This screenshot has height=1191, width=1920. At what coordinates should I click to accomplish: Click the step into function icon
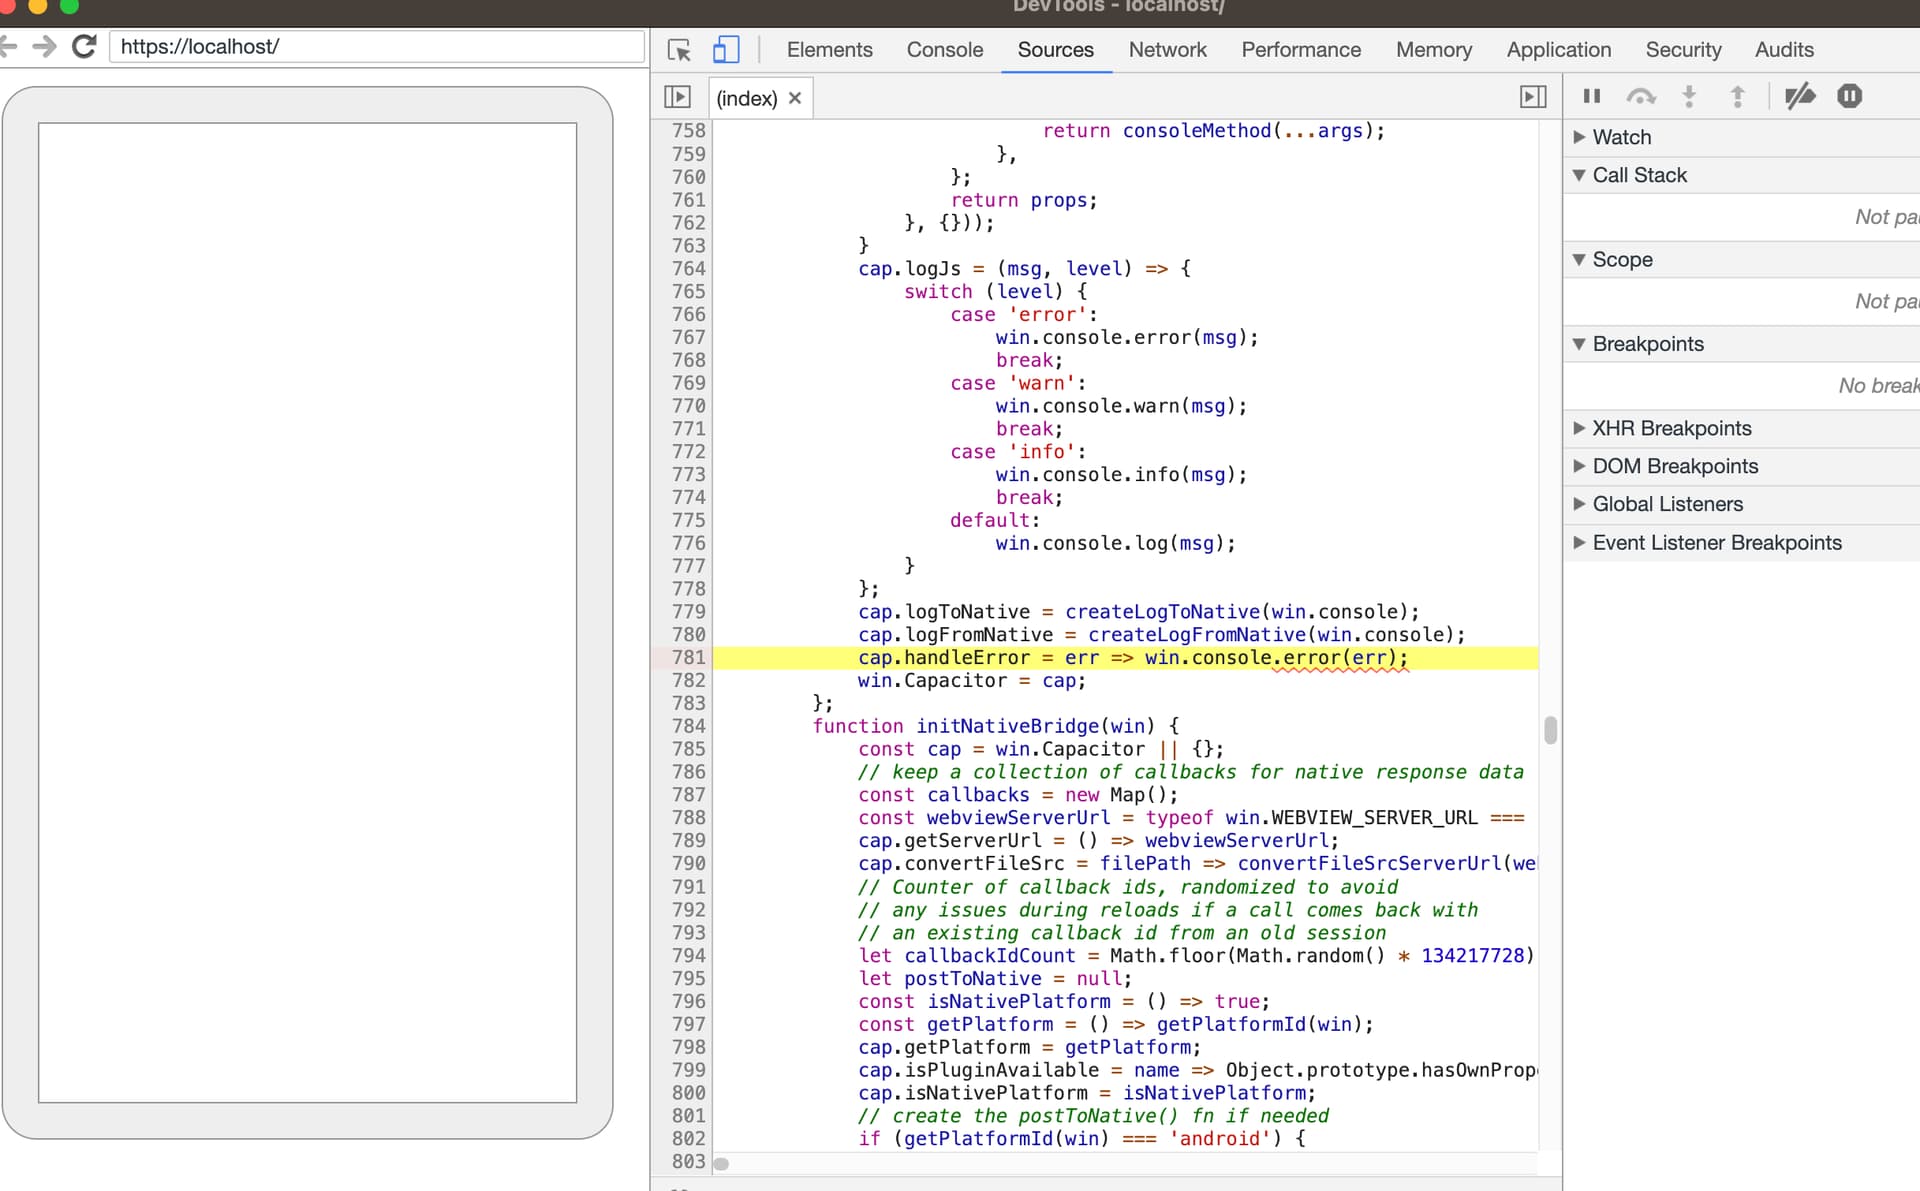pos(1689,97)
